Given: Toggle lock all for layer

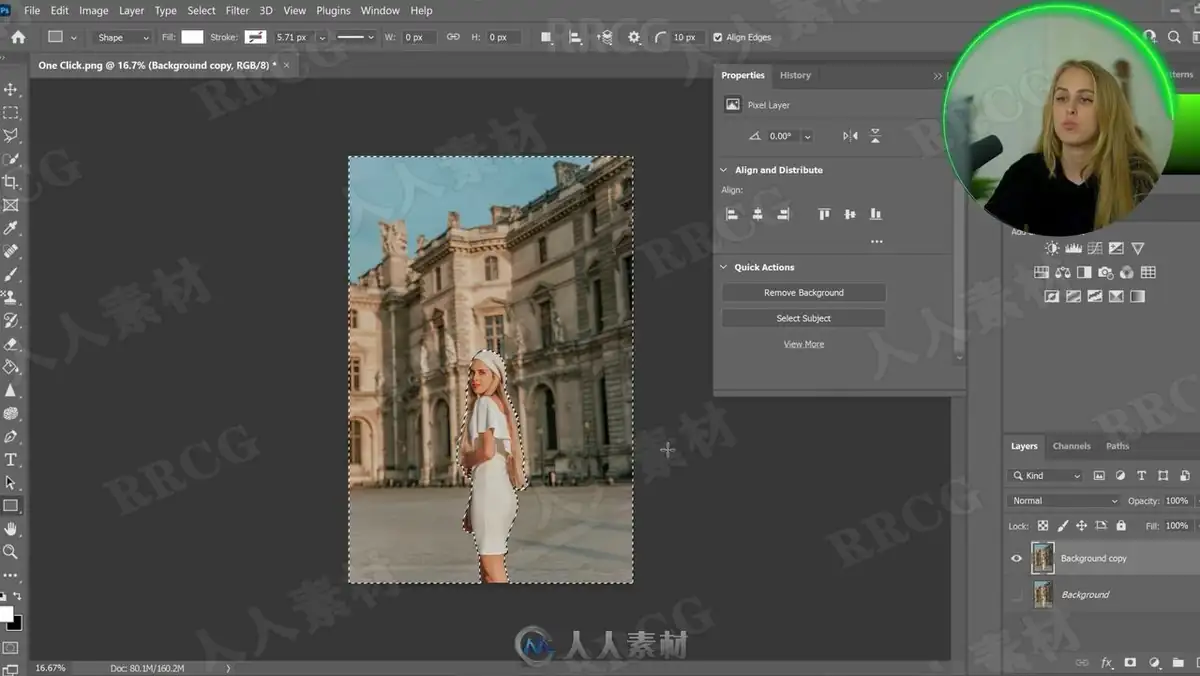Looking at the screenshot, I should pyautogui.click(x=1121, y=526).
